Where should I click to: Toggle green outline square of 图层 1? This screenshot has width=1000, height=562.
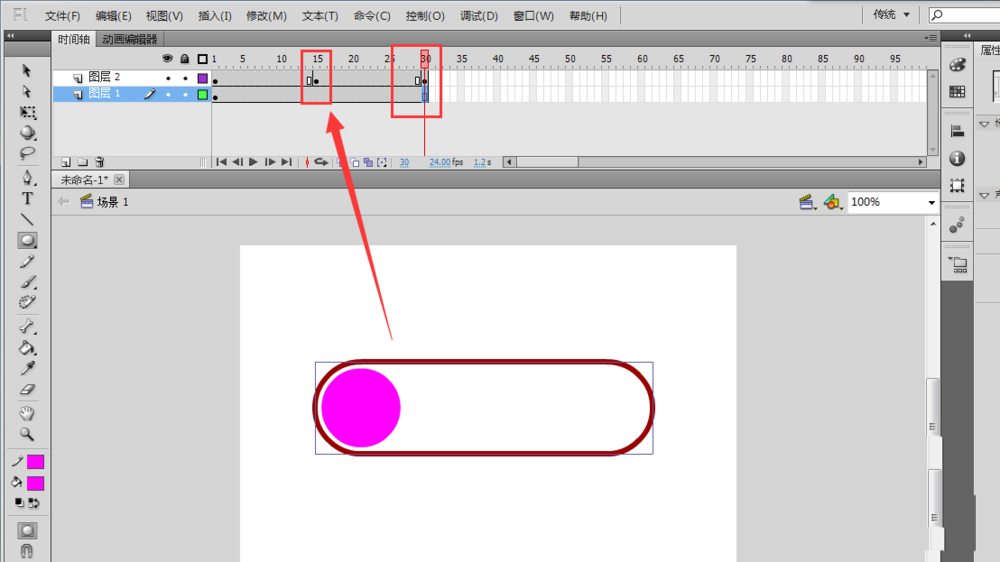click(202, 94)
